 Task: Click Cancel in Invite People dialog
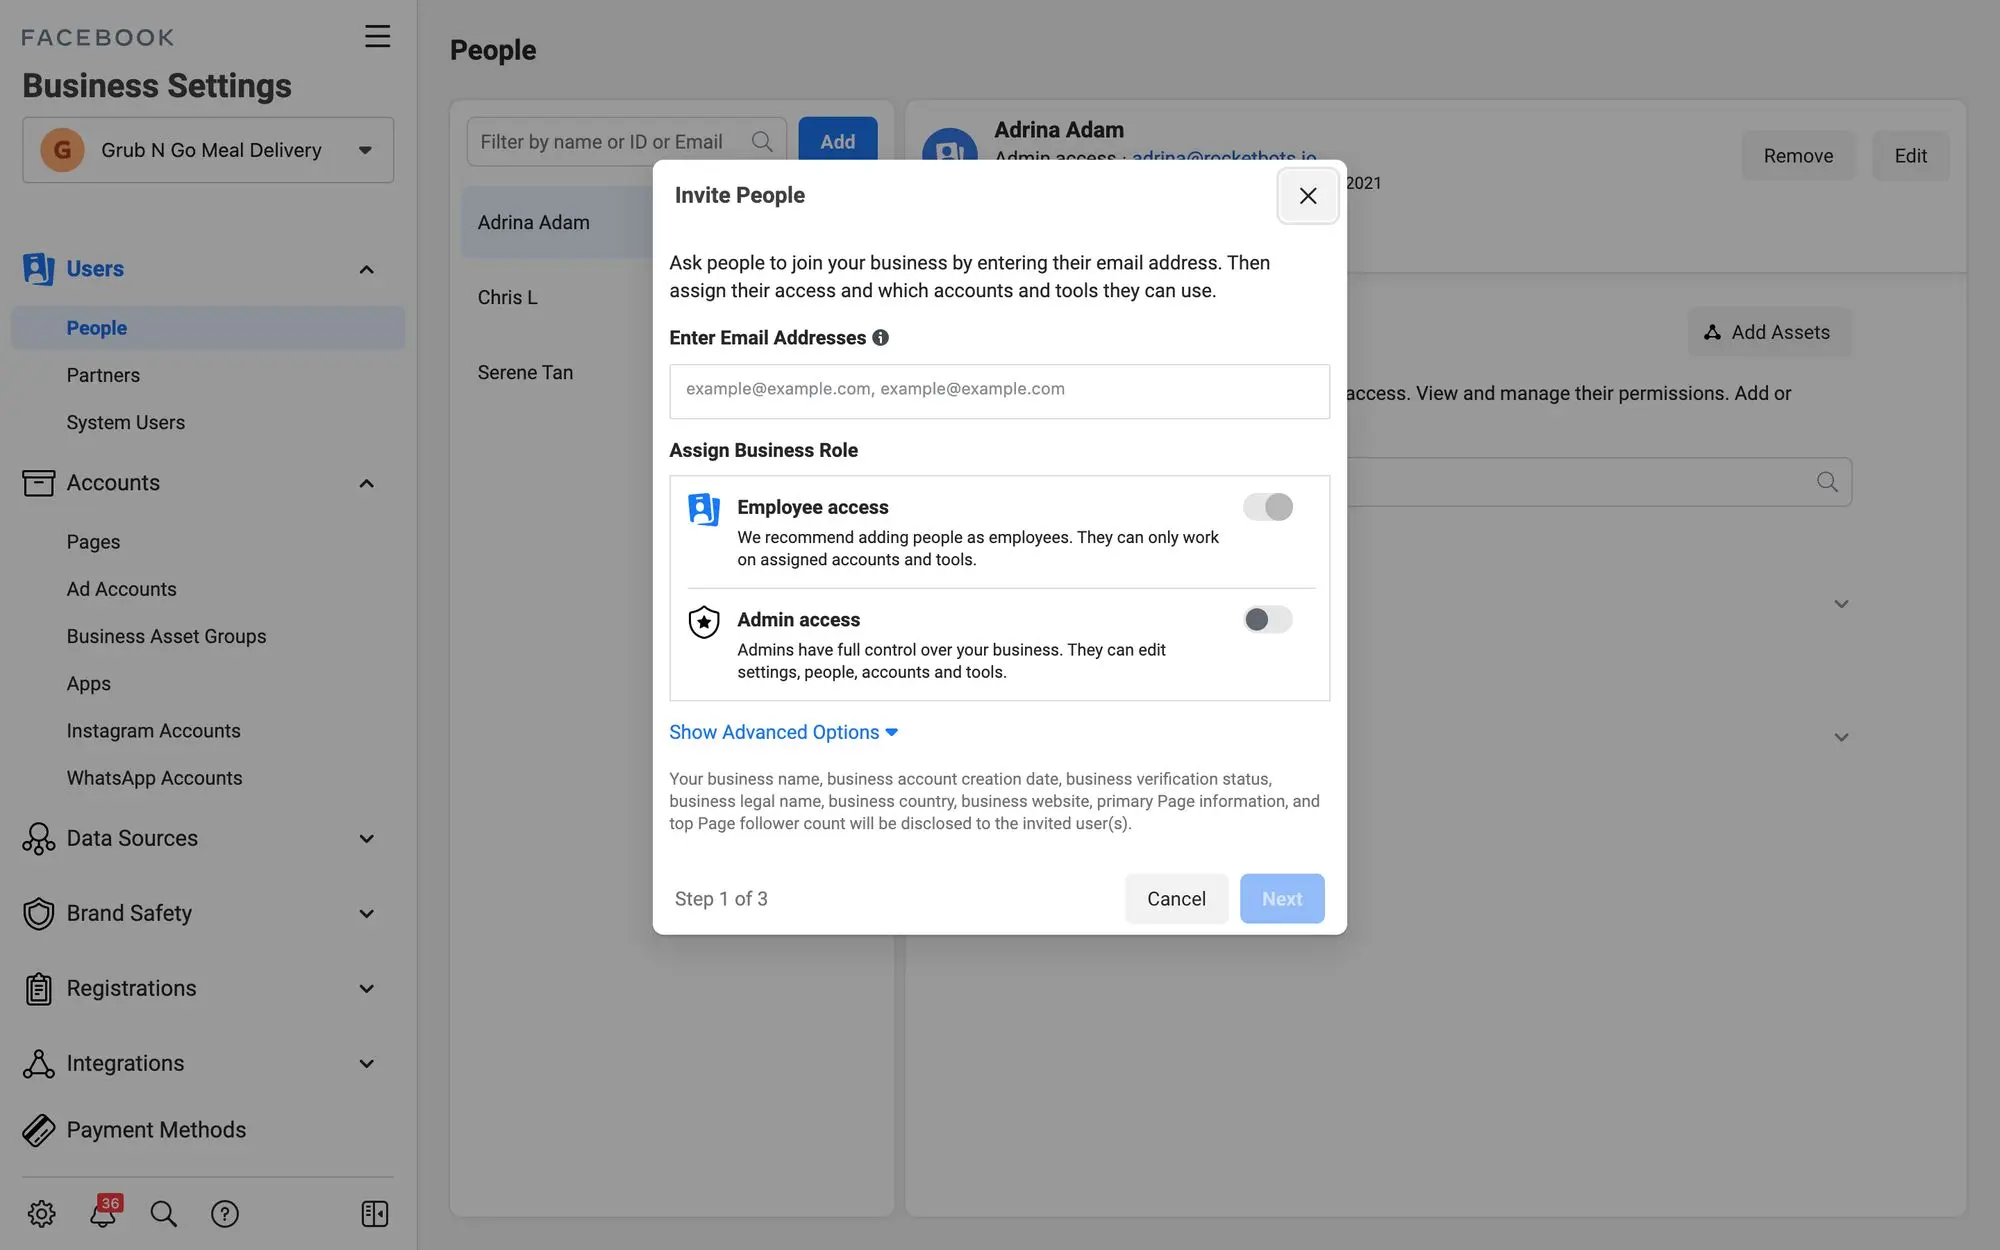[x=1176, y=899]
